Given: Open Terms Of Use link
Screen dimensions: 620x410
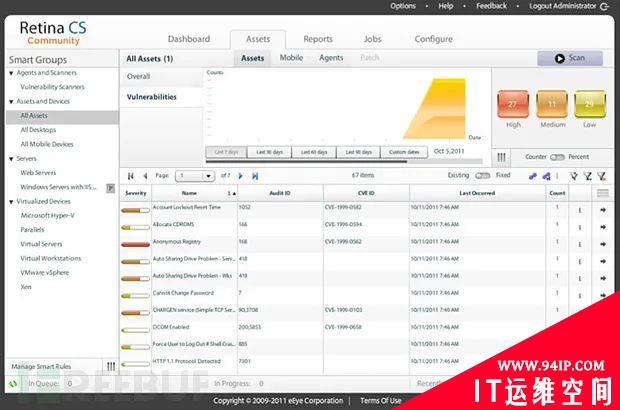Looking at the screenshot, I should point(380,401).
